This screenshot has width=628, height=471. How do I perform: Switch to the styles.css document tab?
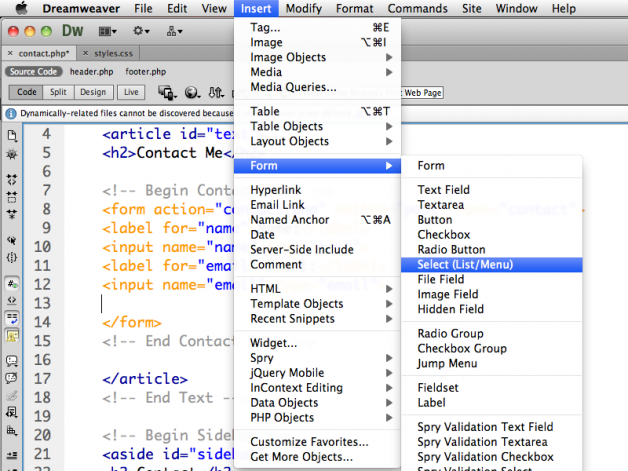click(x=113, y=53)
